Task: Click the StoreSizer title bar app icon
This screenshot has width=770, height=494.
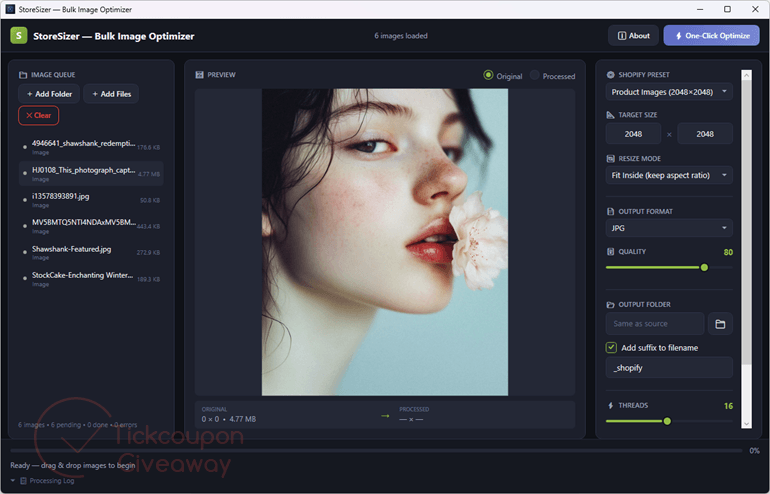Action: pos(10,9)
